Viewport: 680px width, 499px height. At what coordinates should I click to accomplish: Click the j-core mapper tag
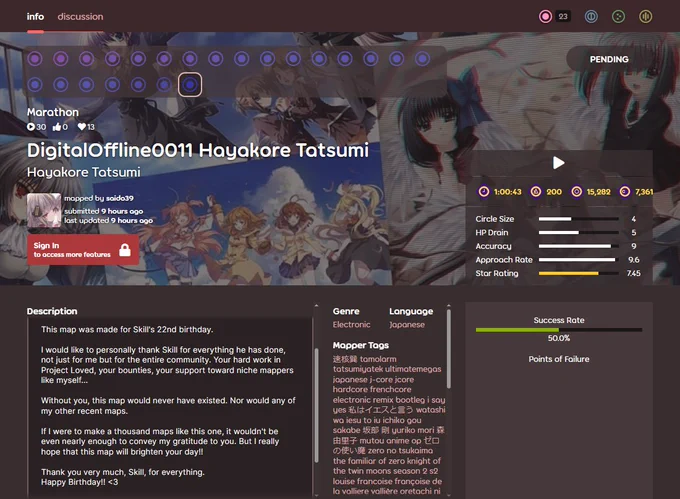[x=382, y=379]
